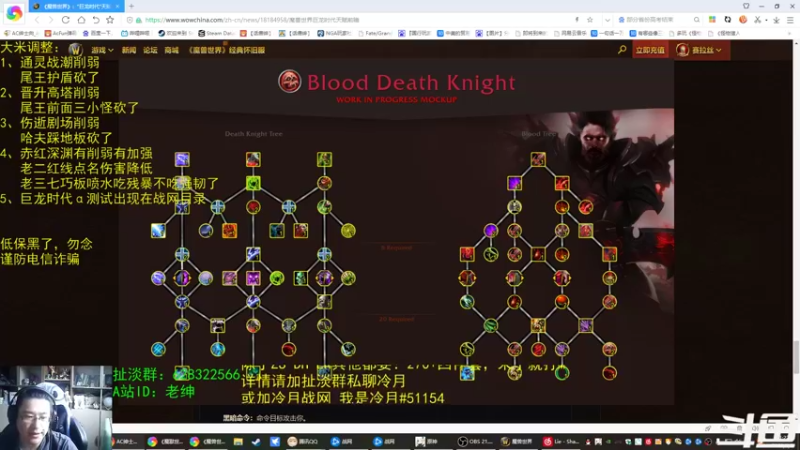Screen dimensions: 800x450
Task: Select the active 魔兽世界 browser tab
Action: (x=76, y=6)
